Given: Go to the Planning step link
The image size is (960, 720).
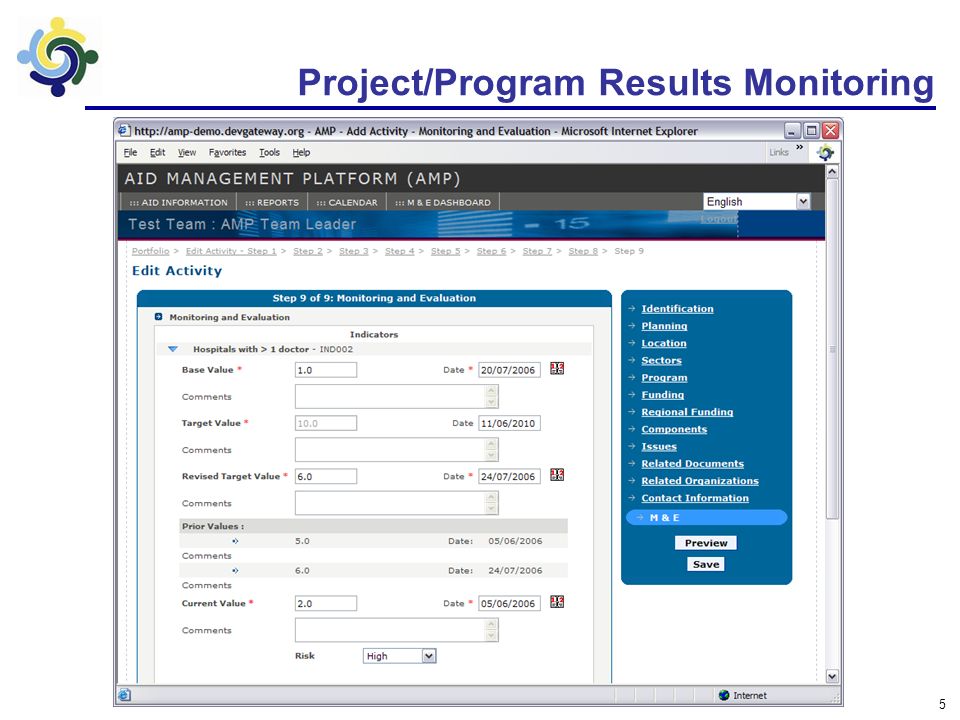Looking at the screenshot, I should pyautogui.click(x=664, y=326).
